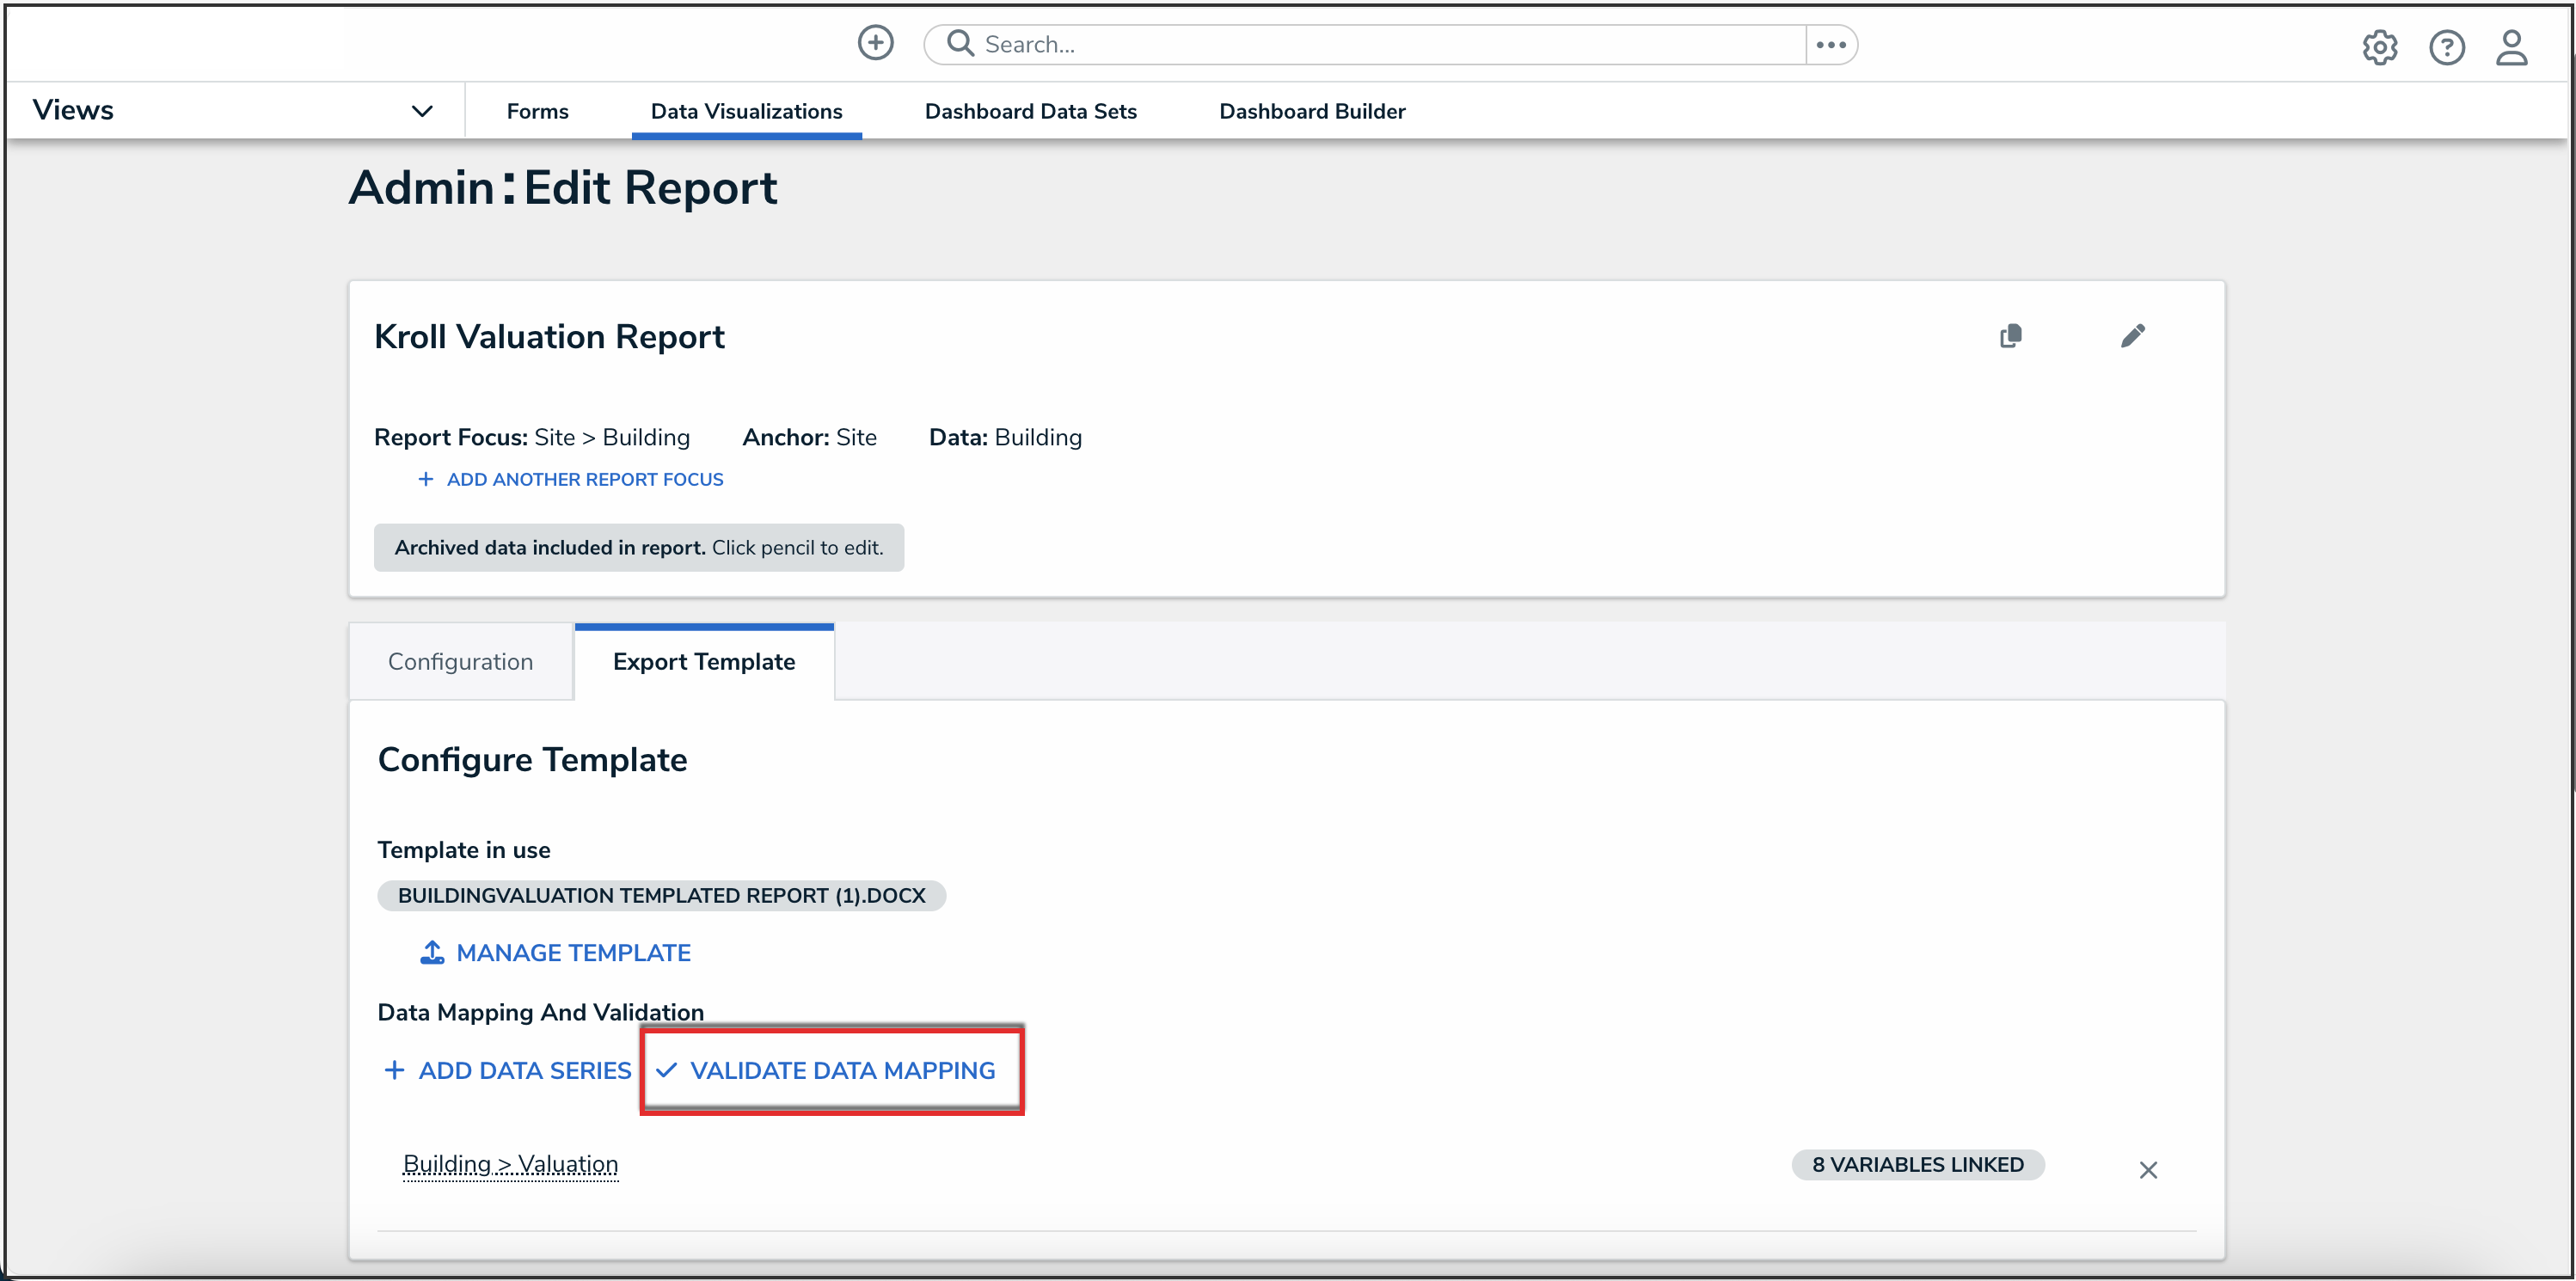Expand the Views dropdown
The height and width of the screenshot is (1281, 2576).
coord(422,111)
